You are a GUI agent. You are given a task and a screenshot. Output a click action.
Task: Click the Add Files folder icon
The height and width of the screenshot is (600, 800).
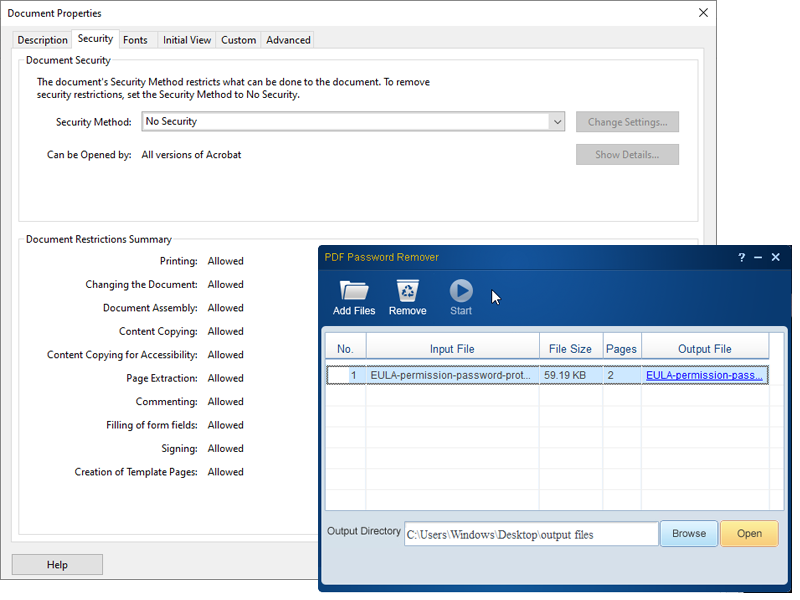(354, 291)
